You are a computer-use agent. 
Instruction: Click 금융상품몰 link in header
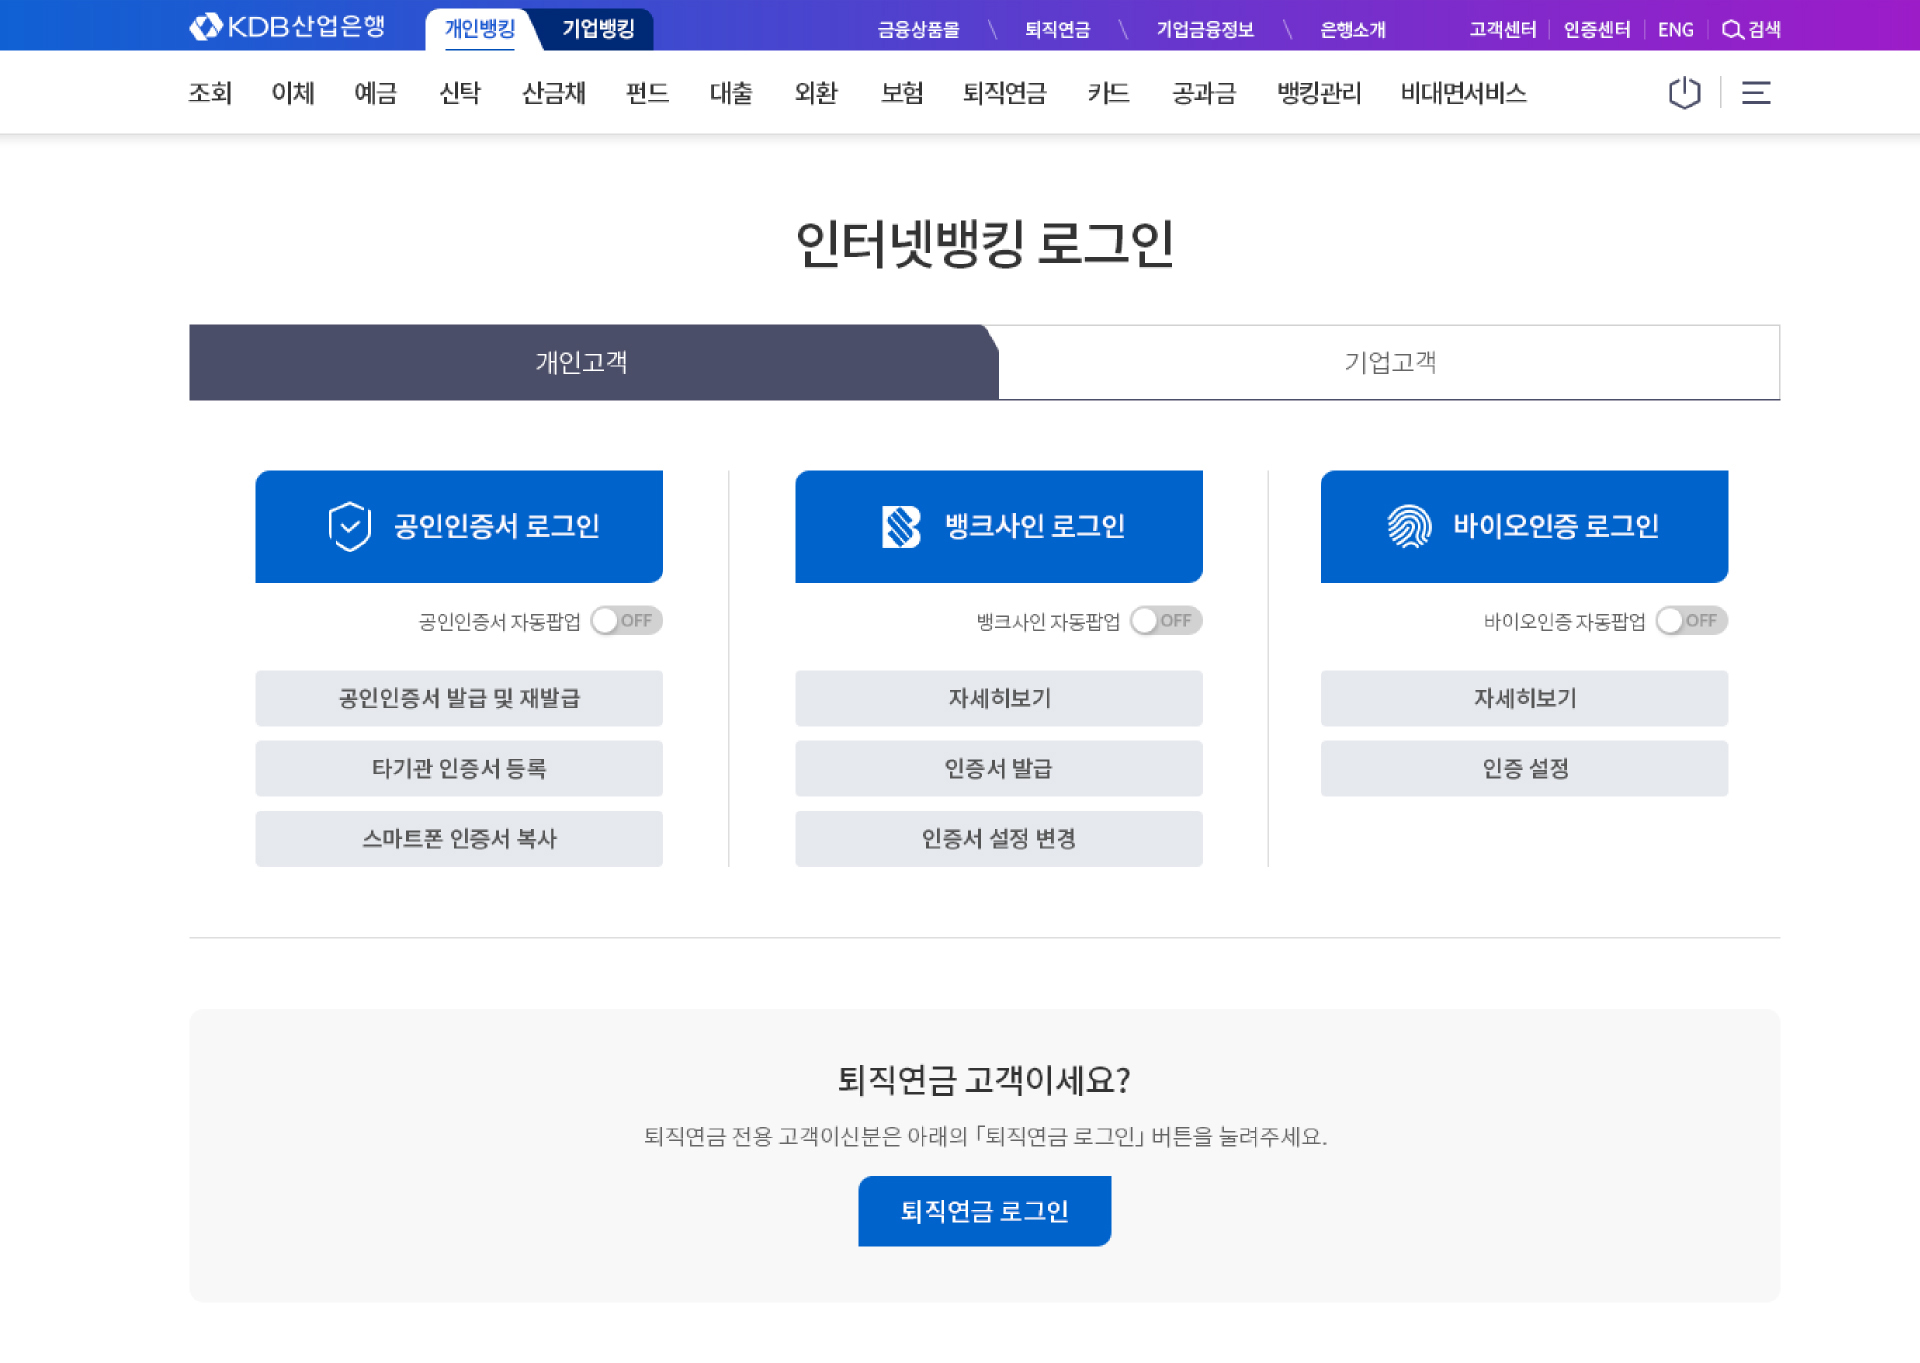coord(918,30)
